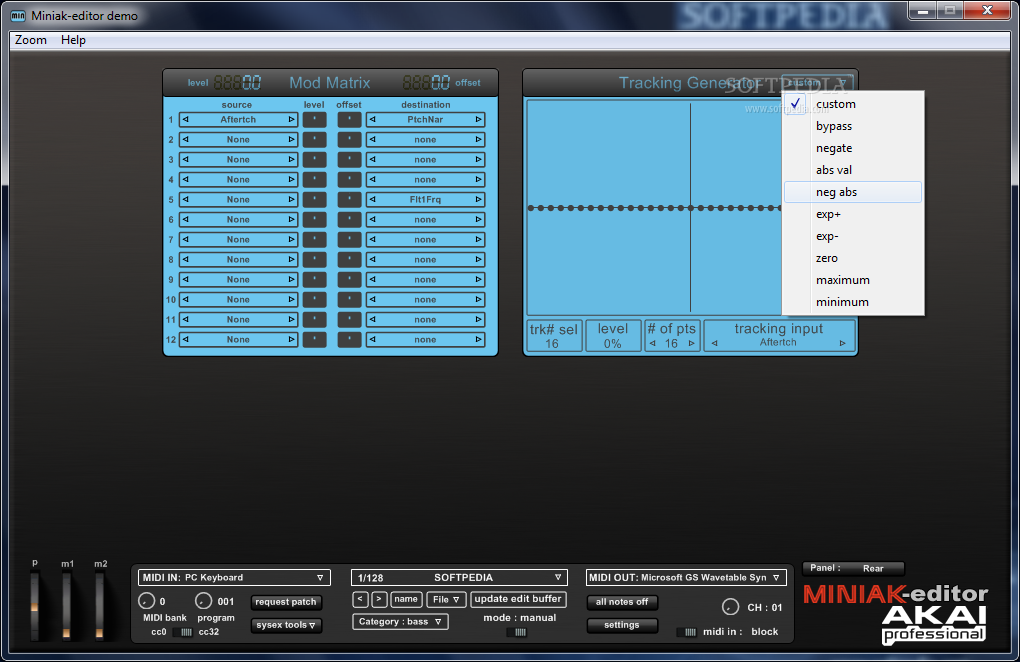Open the File dropdown

pyautogui.click(x=446, y=600)
